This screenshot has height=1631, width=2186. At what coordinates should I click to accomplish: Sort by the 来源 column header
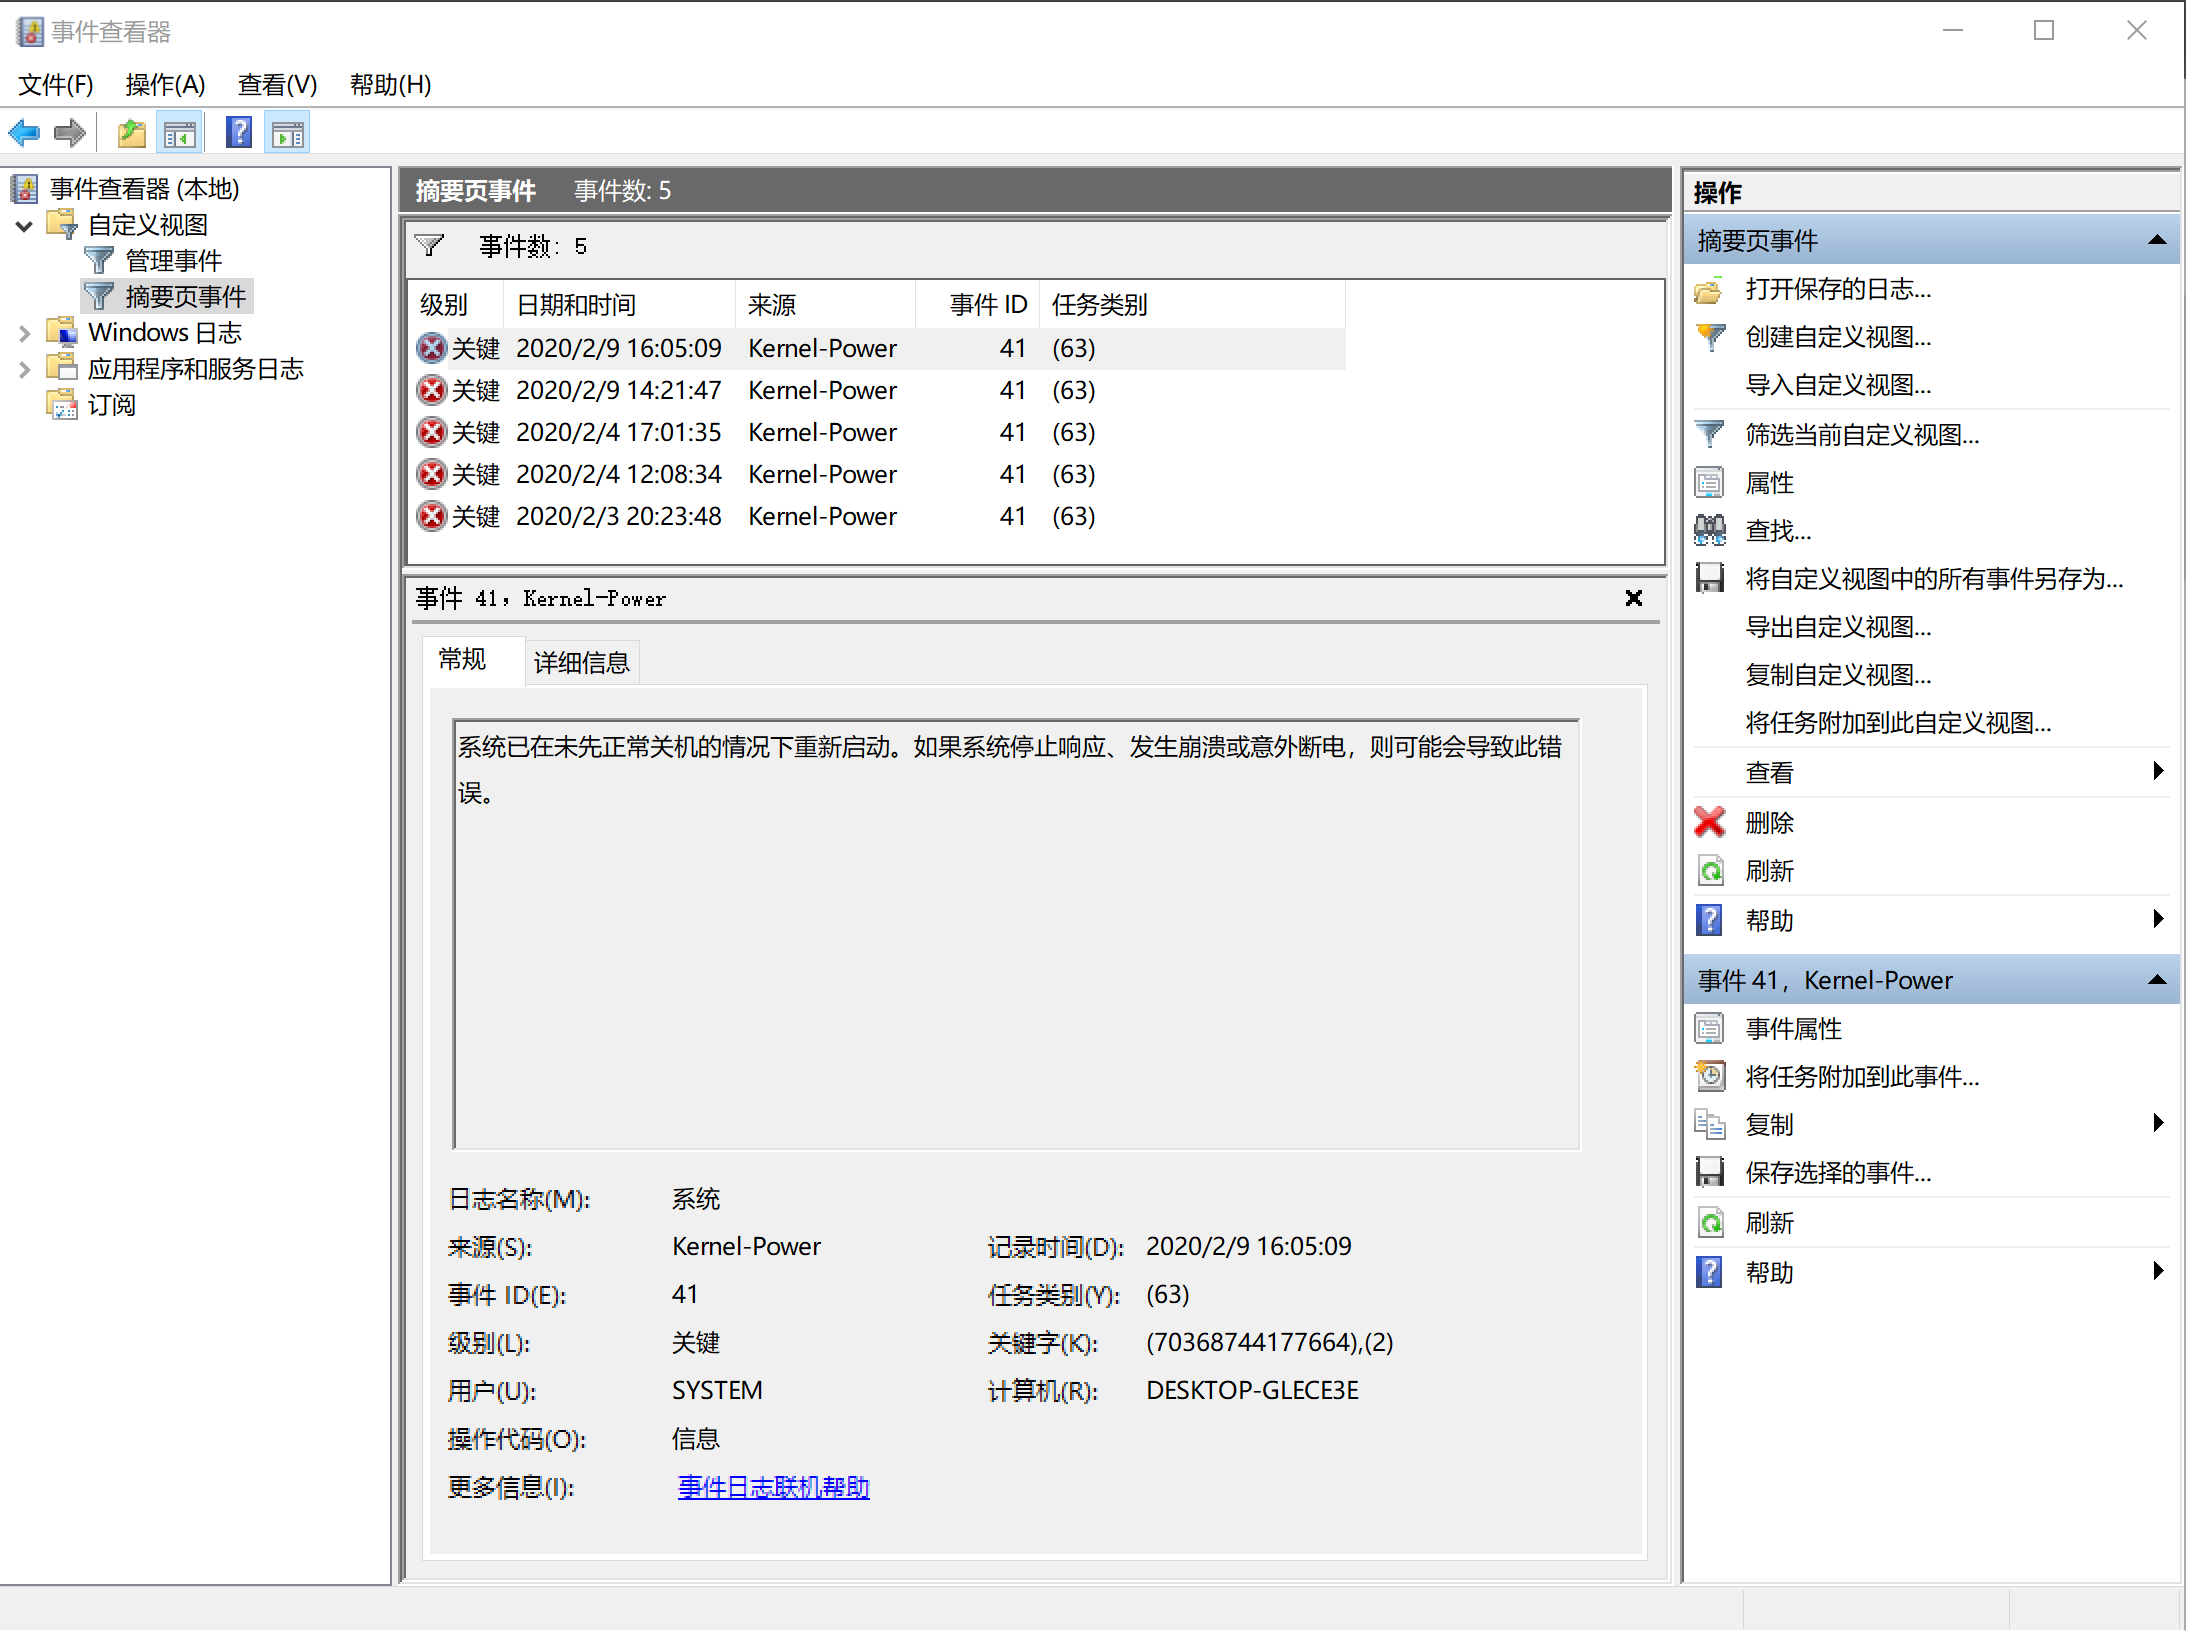[826, 305]
